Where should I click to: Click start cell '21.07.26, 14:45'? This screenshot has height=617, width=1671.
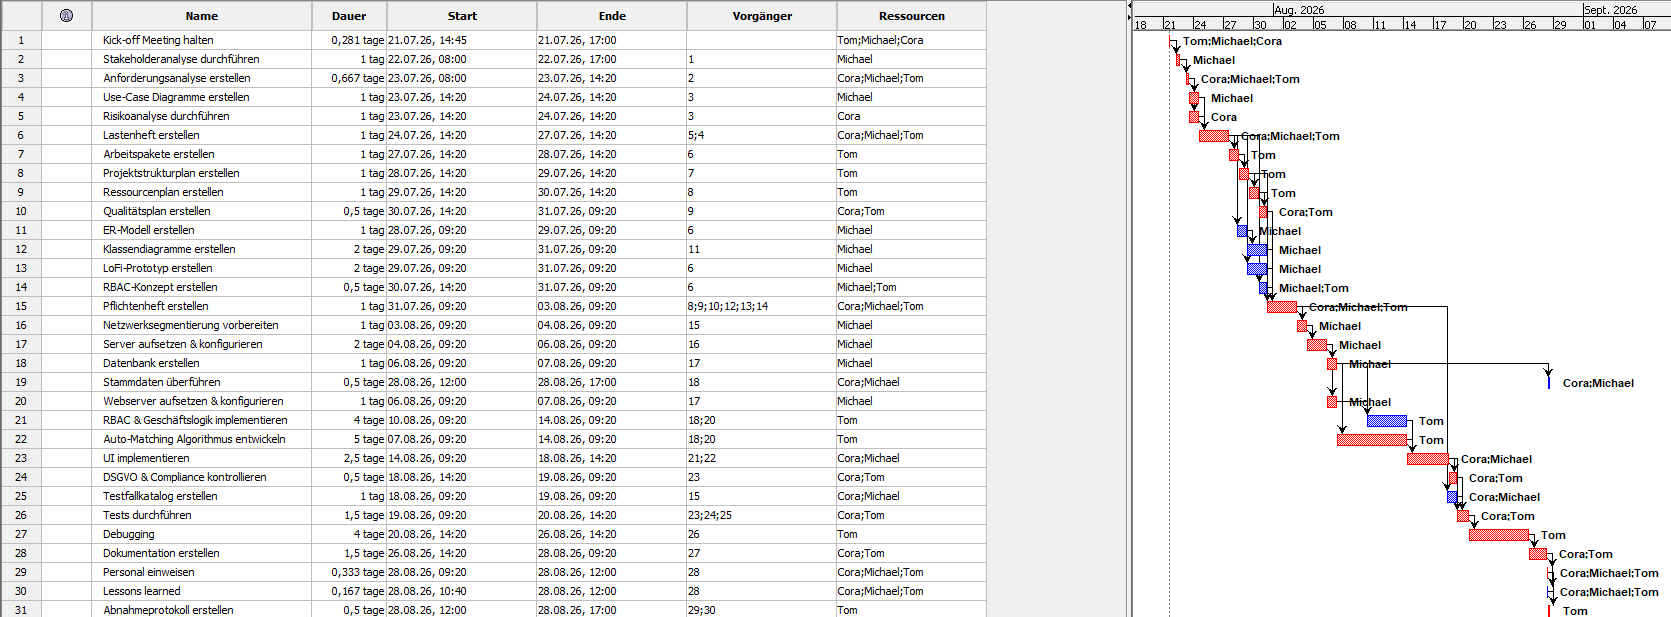[x=462, y=40]
